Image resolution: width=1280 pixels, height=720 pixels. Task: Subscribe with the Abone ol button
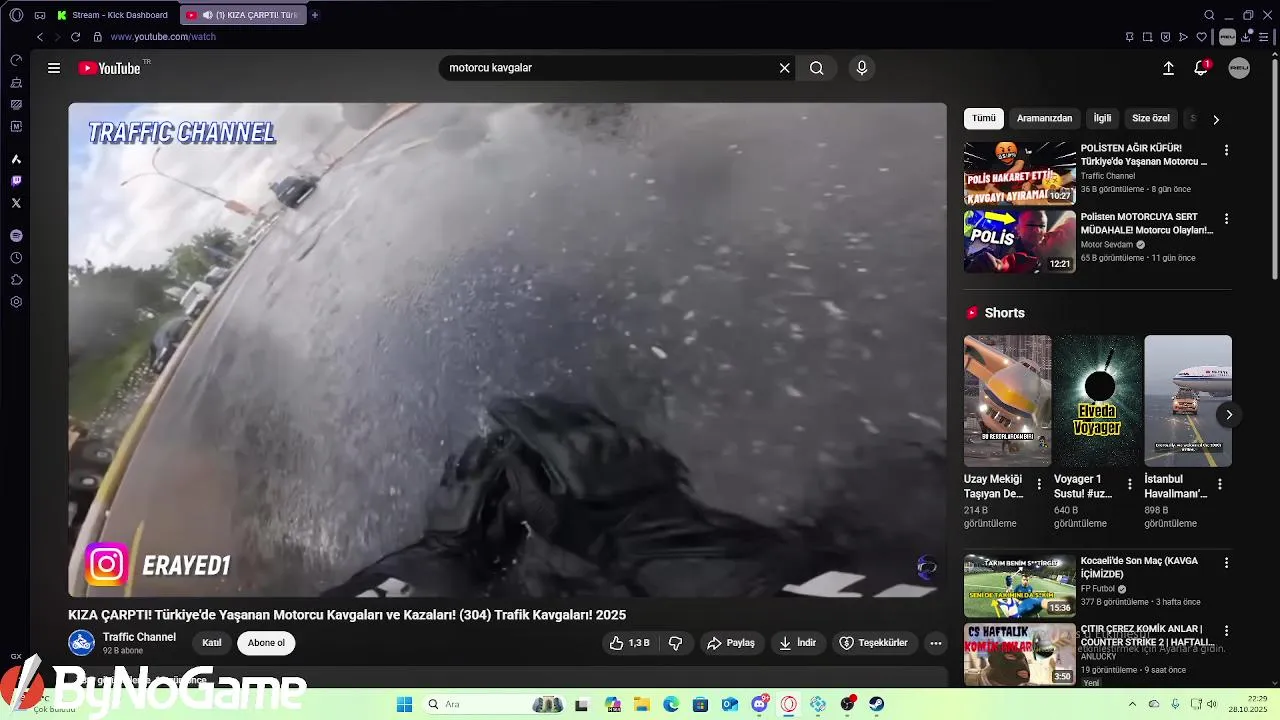point(266,643)
